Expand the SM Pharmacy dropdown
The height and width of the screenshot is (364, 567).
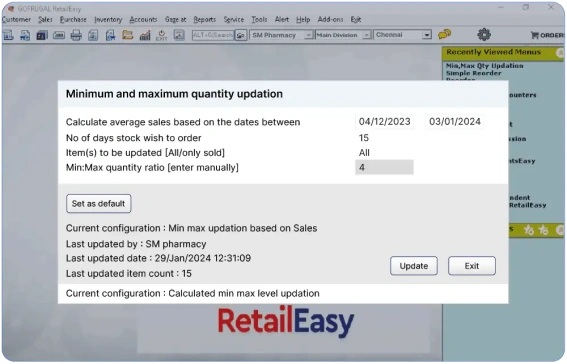coord(308,35)
